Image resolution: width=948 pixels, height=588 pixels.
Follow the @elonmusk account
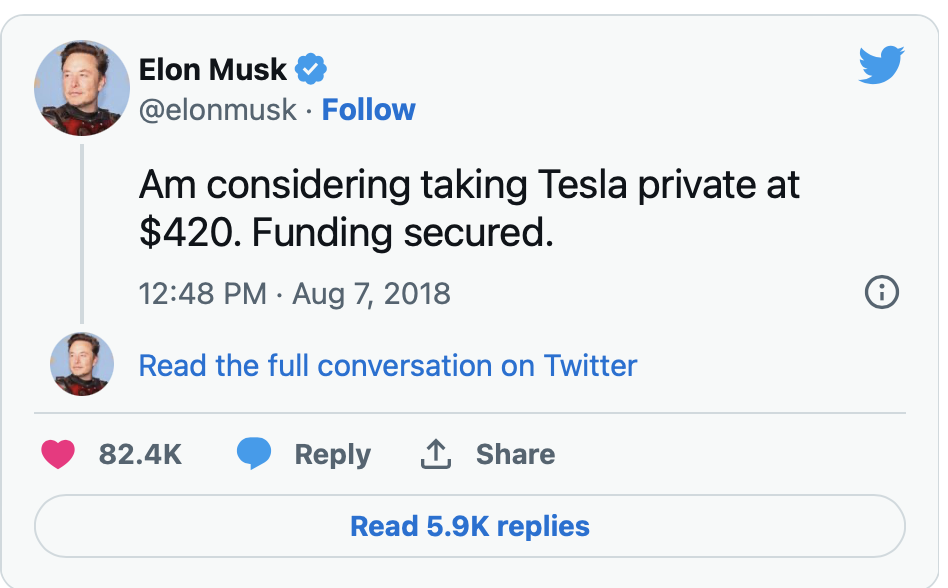(x=368, y=110)
